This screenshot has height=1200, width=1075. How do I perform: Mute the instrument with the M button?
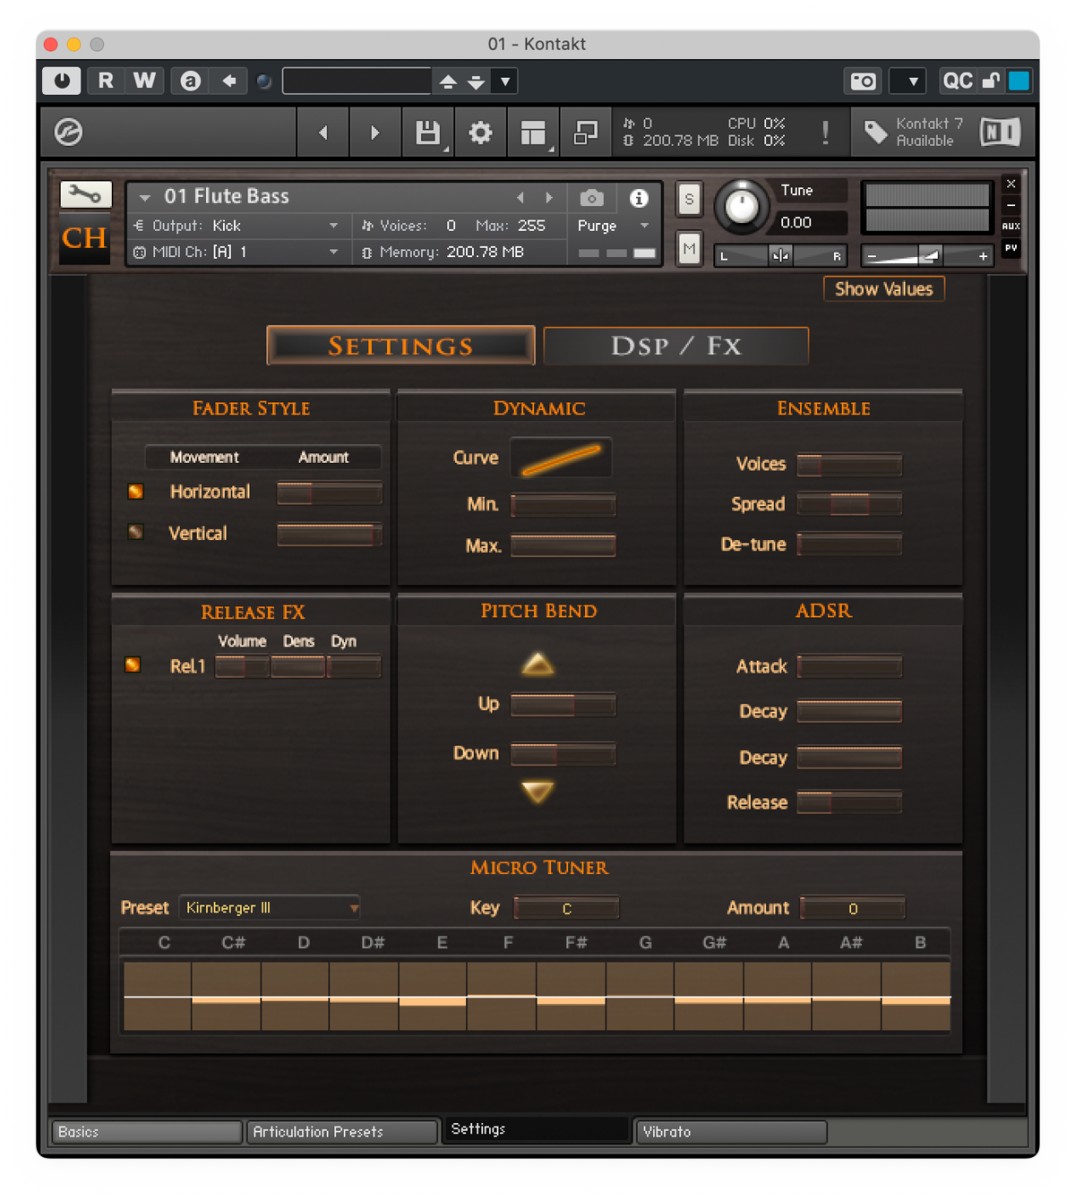pyautogui.click(x=687, y=248)
